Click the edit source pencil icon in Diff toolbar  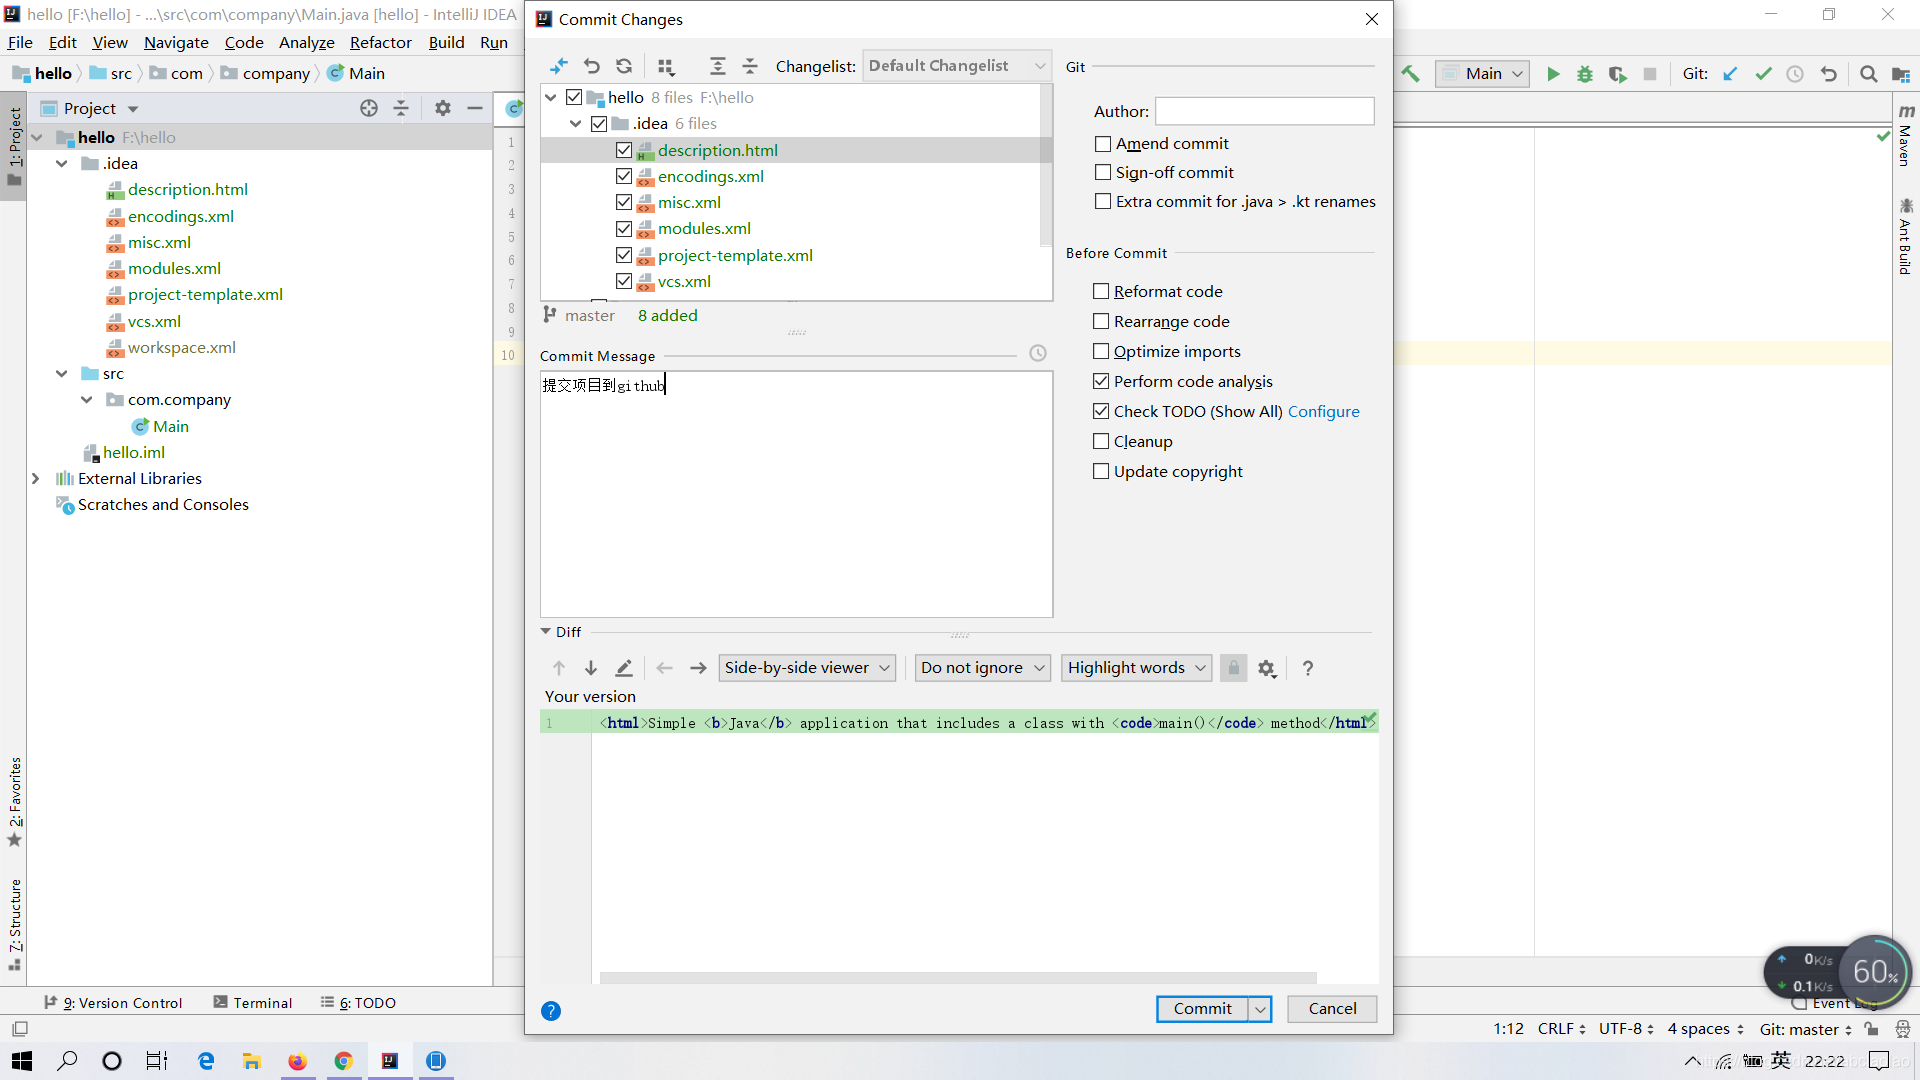624,668
